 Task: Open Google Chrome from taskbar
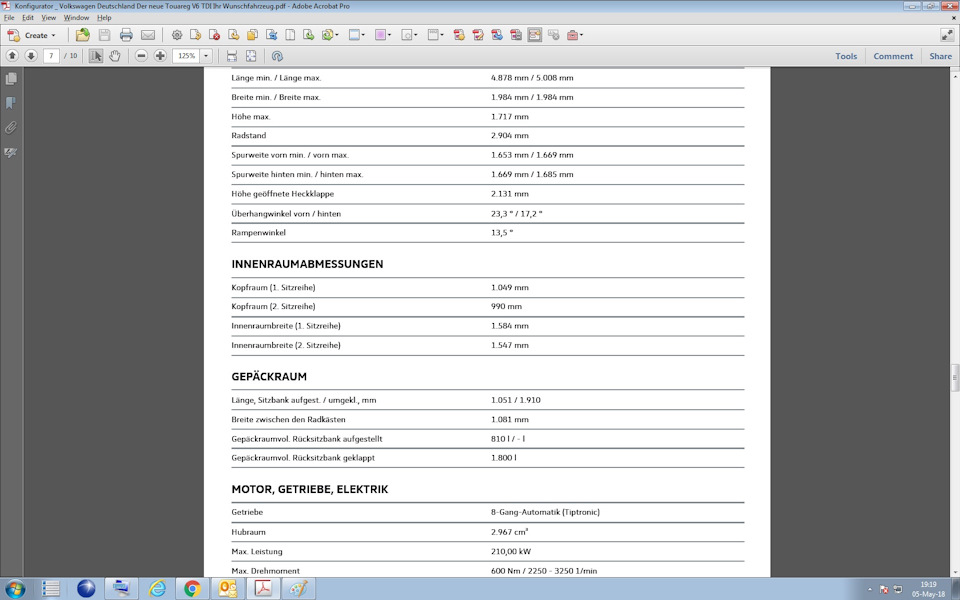(192, 588)
